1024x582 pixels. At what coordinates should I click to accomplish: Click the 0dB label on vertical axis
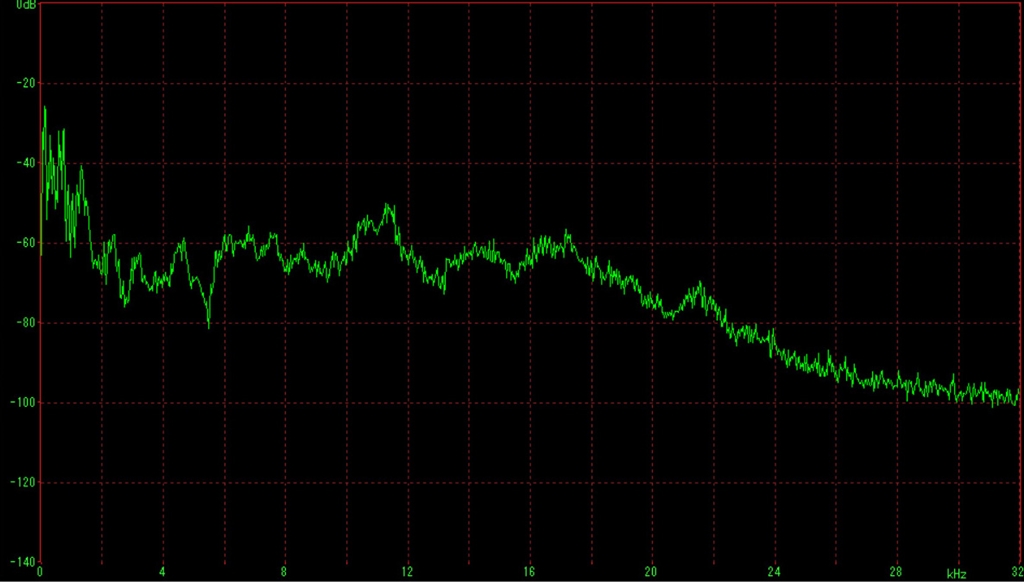pyautogui.click(x=25, y=5)
